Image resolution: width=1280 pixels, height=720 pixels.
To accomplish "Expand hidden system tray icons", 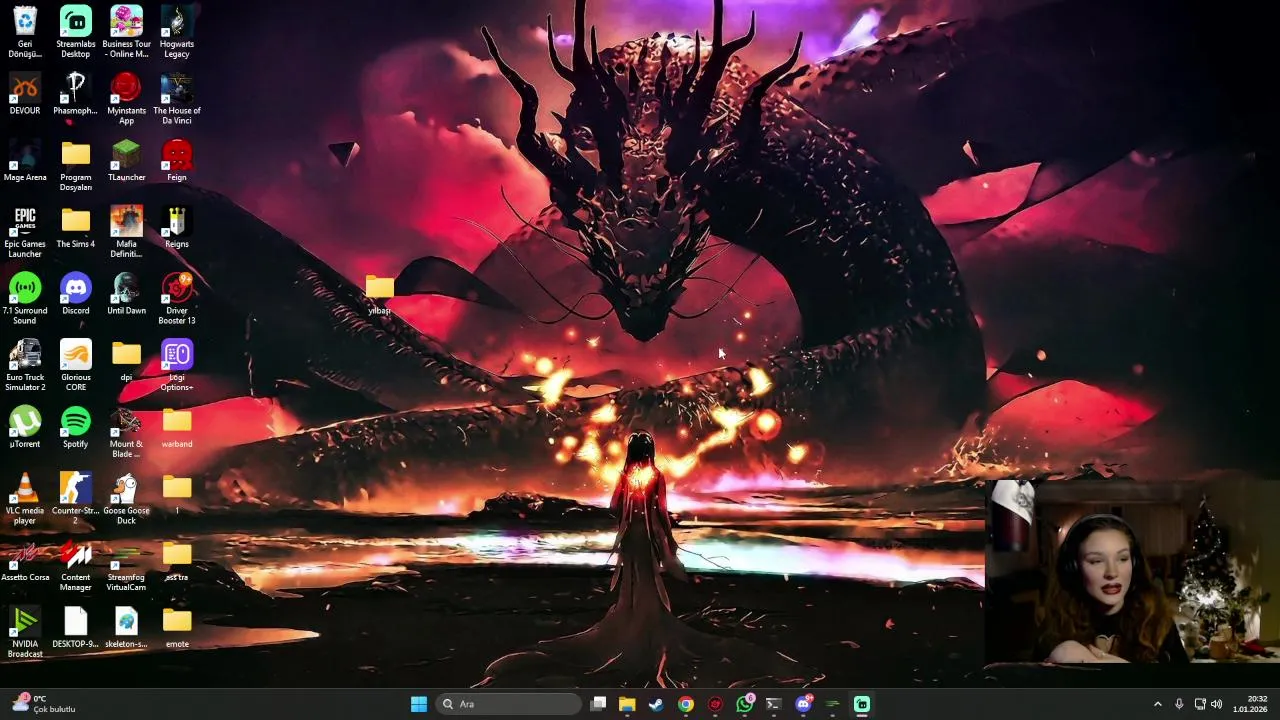I will click(1158, 704).
